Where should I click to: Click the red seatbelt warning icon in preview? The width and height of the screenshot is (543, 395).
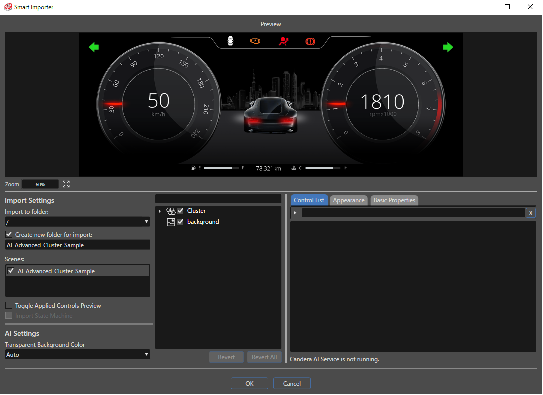[x=283, y=41]
